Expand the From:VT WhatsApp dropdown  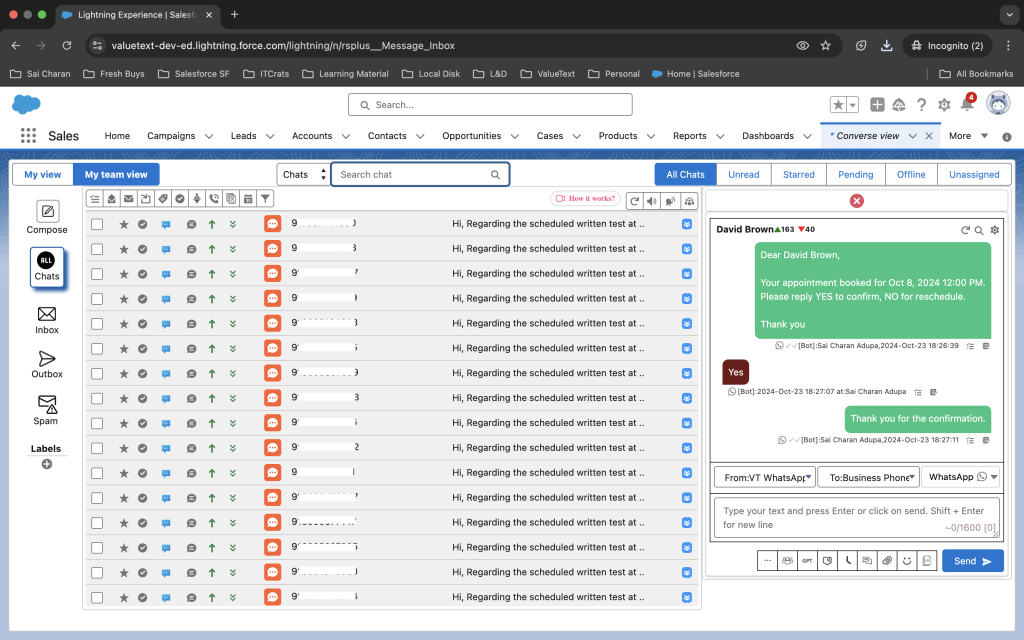pyautogui.click(x=765, y=478)
